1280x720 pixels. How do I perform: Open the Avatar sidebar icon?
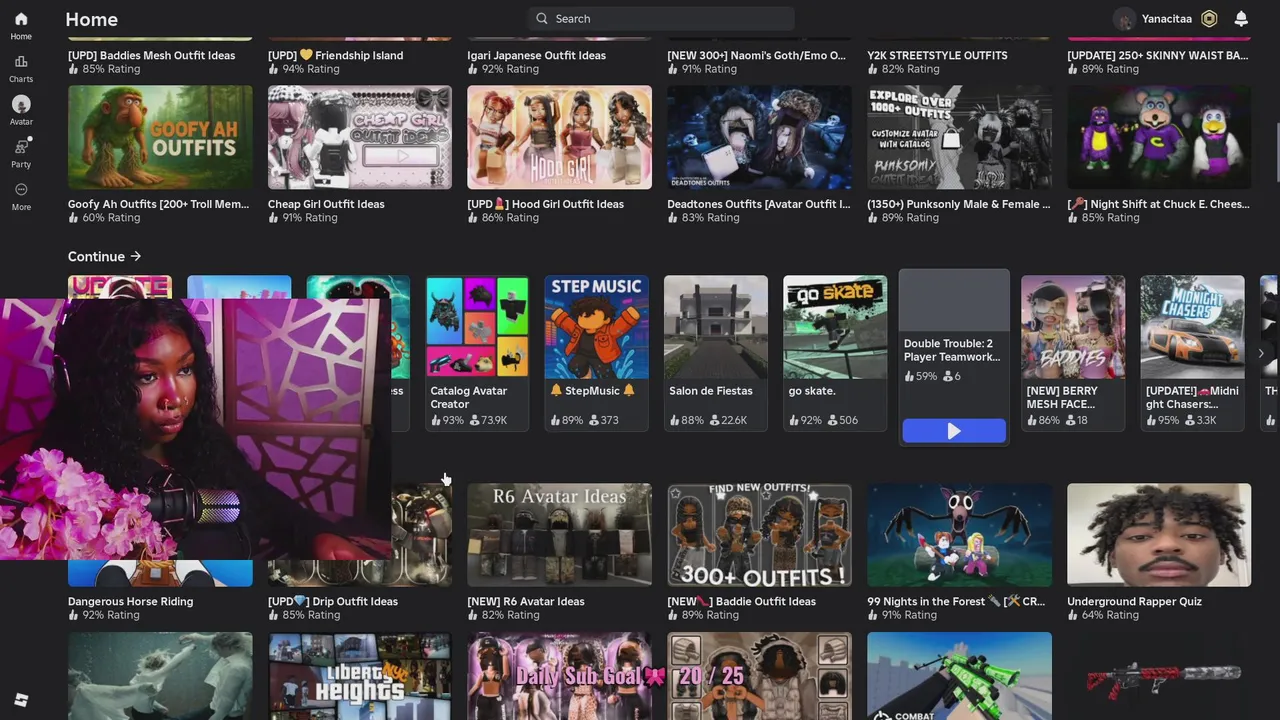tap(21, 104)
